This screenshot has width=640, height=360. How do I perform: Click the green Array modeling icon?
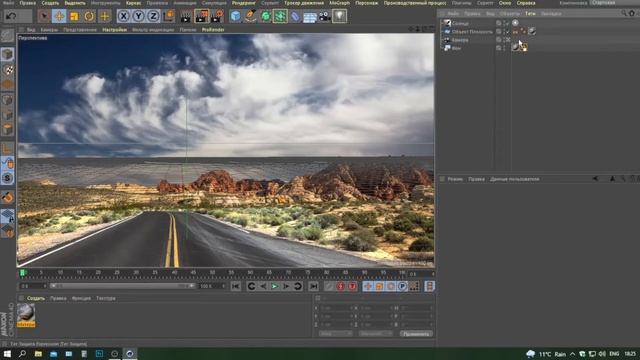280,16
